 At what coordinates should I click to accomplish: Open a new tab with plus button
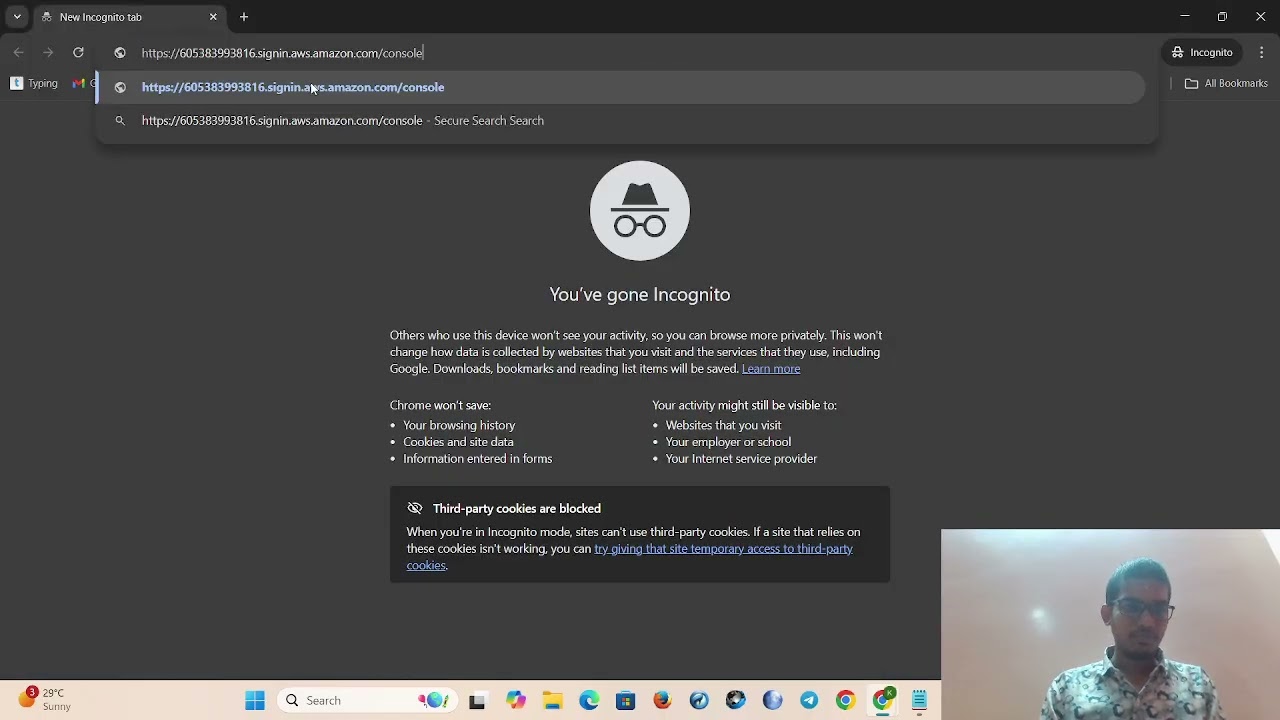[244, 17]
